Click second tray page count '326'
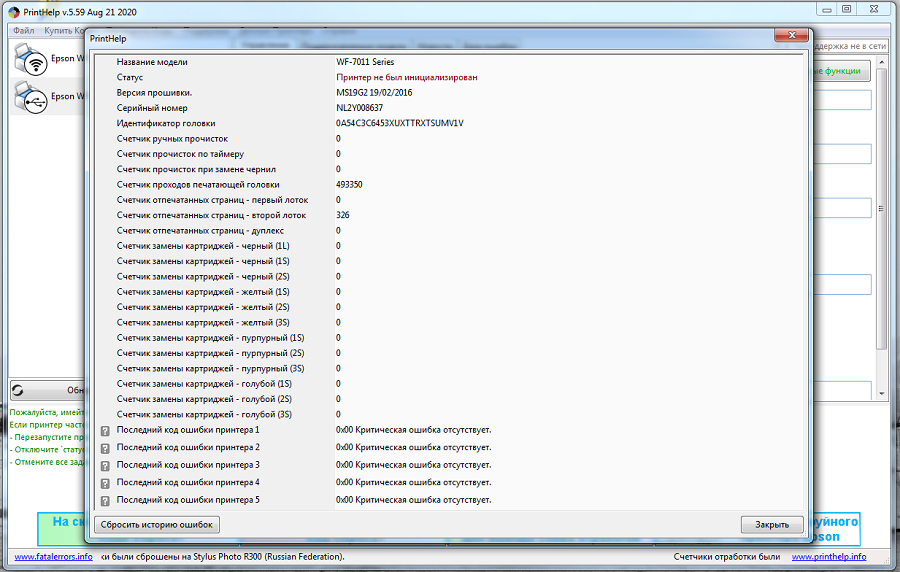900x572 pixels. (343, 215)
